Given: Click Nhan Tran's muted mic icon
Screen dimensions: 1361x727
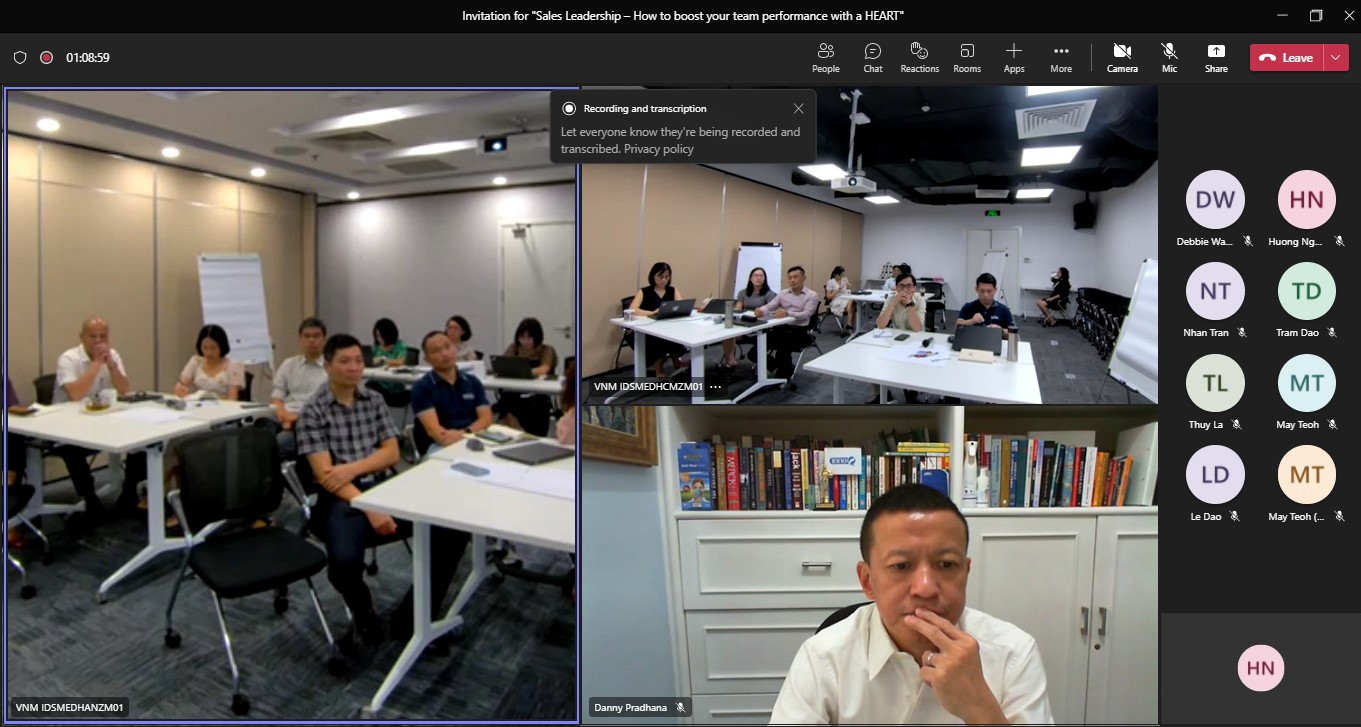Looking at the screenshot, I should (1242, 332).
